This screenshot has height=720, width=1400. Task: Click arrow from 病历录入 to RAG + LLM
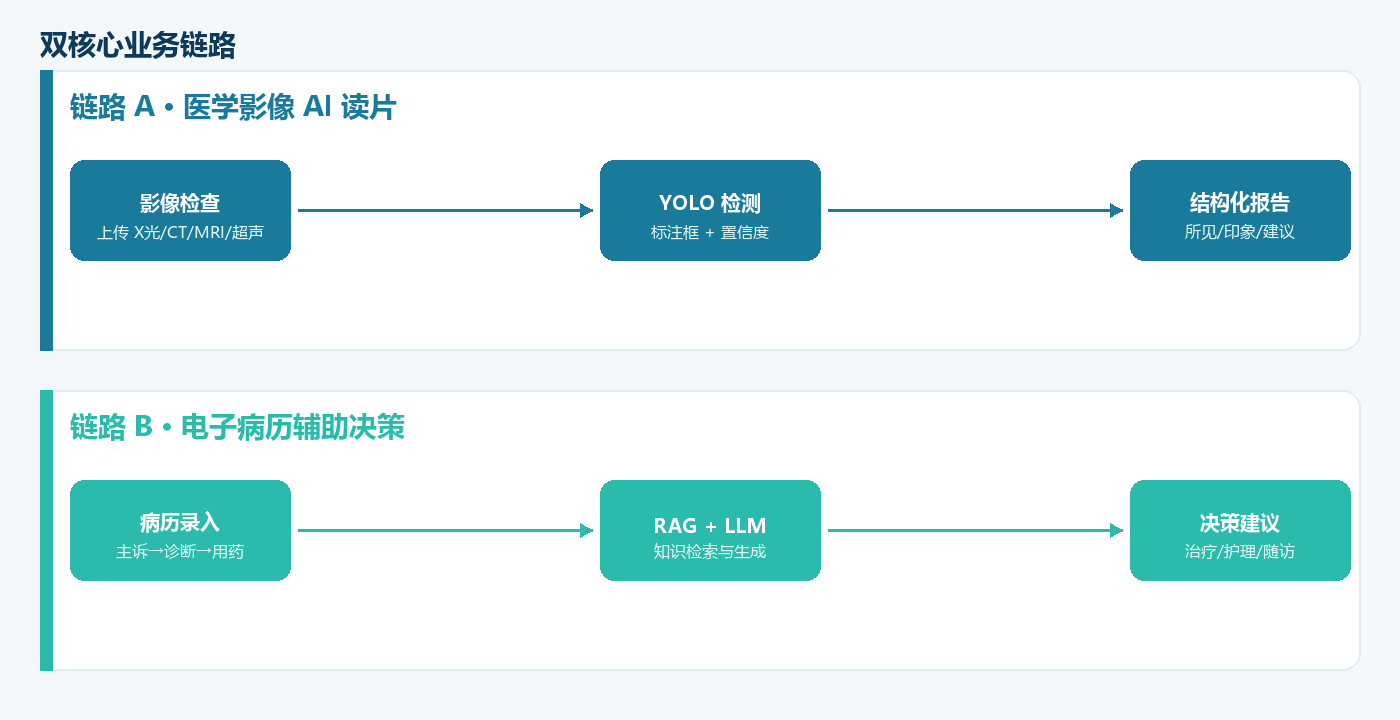tap(446, 530)
